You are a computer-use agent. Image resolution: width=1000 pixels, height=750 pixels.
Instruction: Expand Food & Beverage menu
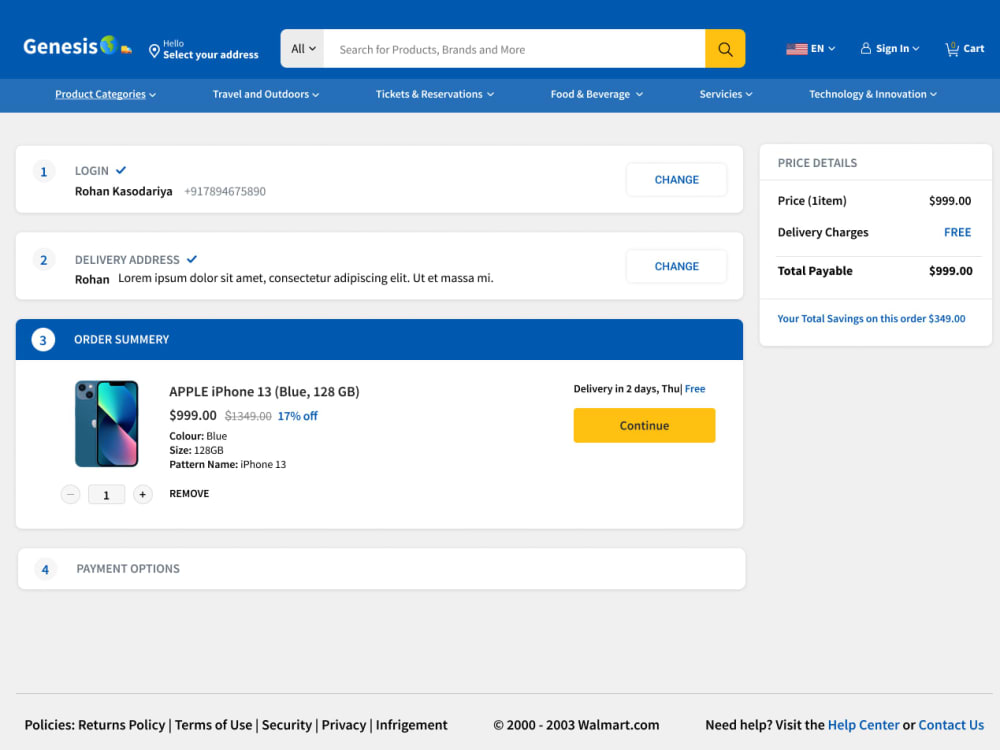597,94
